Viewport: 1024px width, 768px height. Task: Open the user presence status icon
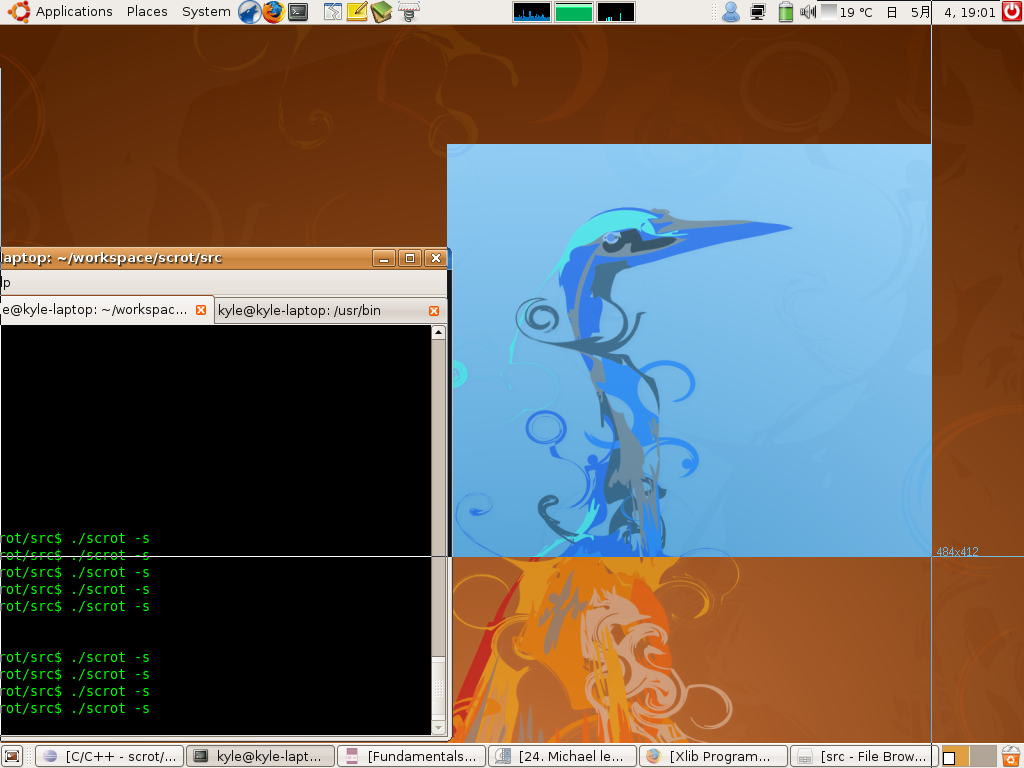731,12
